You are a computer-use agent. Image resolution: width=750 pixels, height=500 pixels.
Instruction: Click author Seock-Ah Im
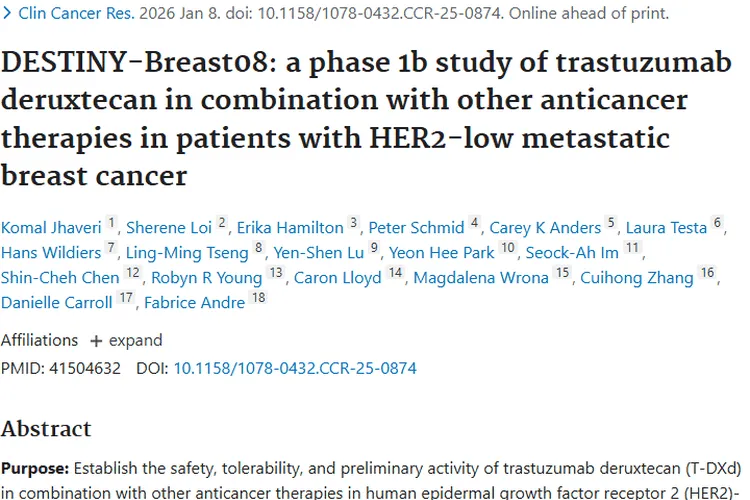(572, 252)
